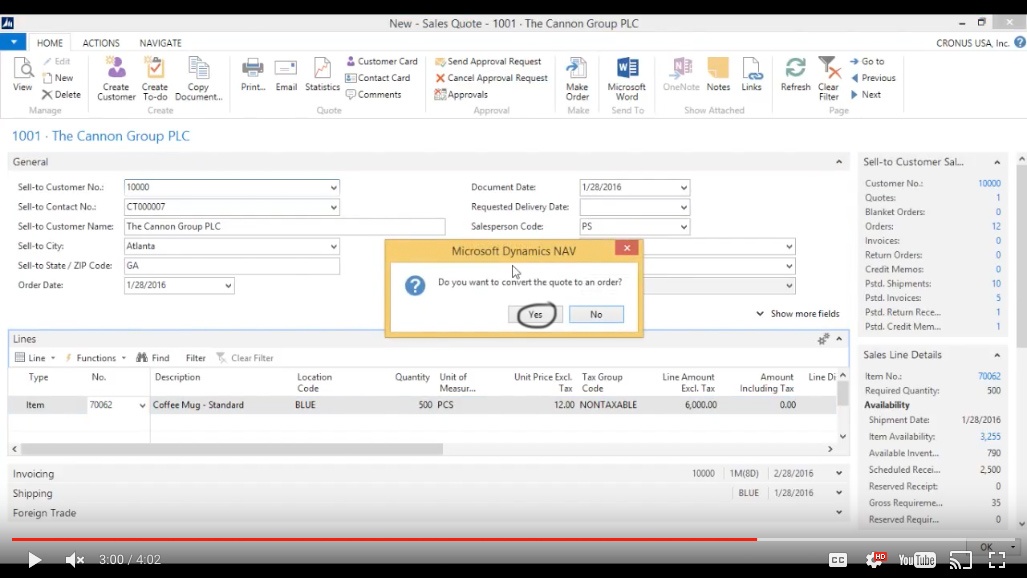This screenshot has height=578, width=1027.
Task: Select the Create Customer icon
Action: (x=116, y=79)
